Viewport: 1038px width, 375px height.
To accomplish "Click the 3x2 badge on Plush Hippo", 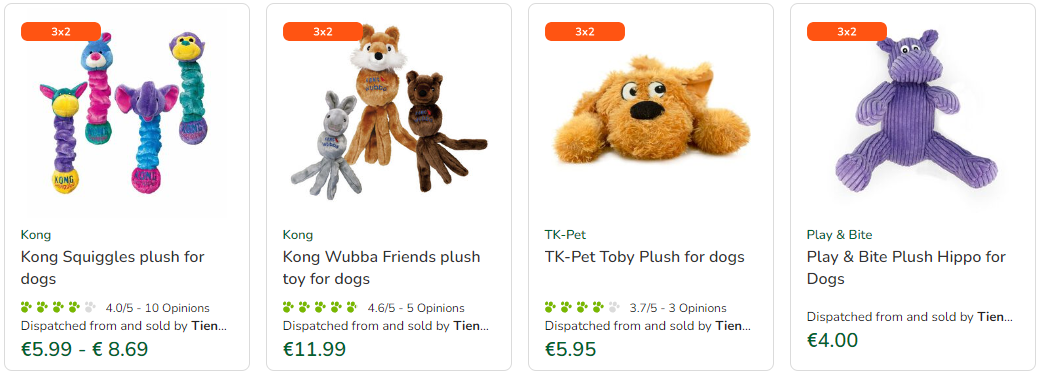I will 847,32.
